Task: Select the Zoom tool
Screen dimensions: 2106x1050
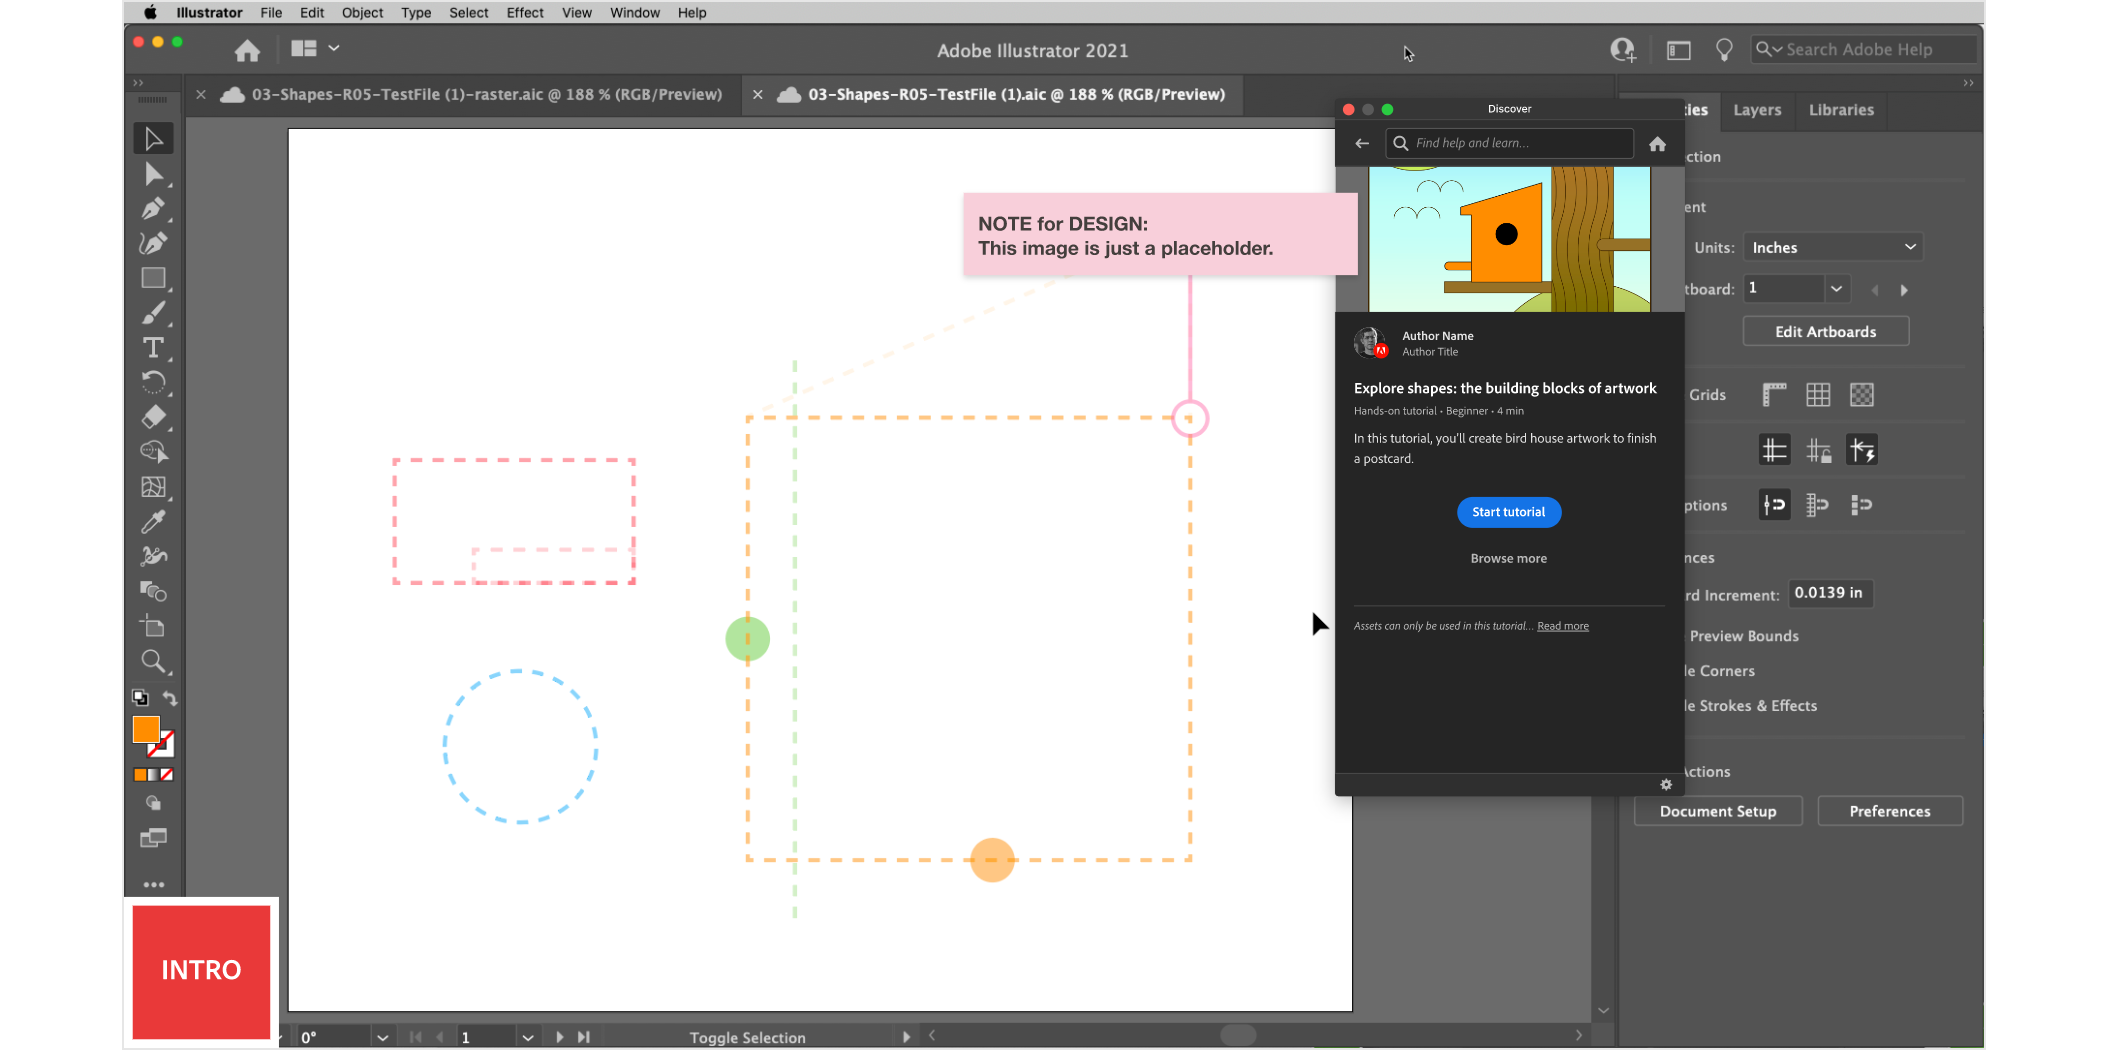Action: [x=154, y=661]
